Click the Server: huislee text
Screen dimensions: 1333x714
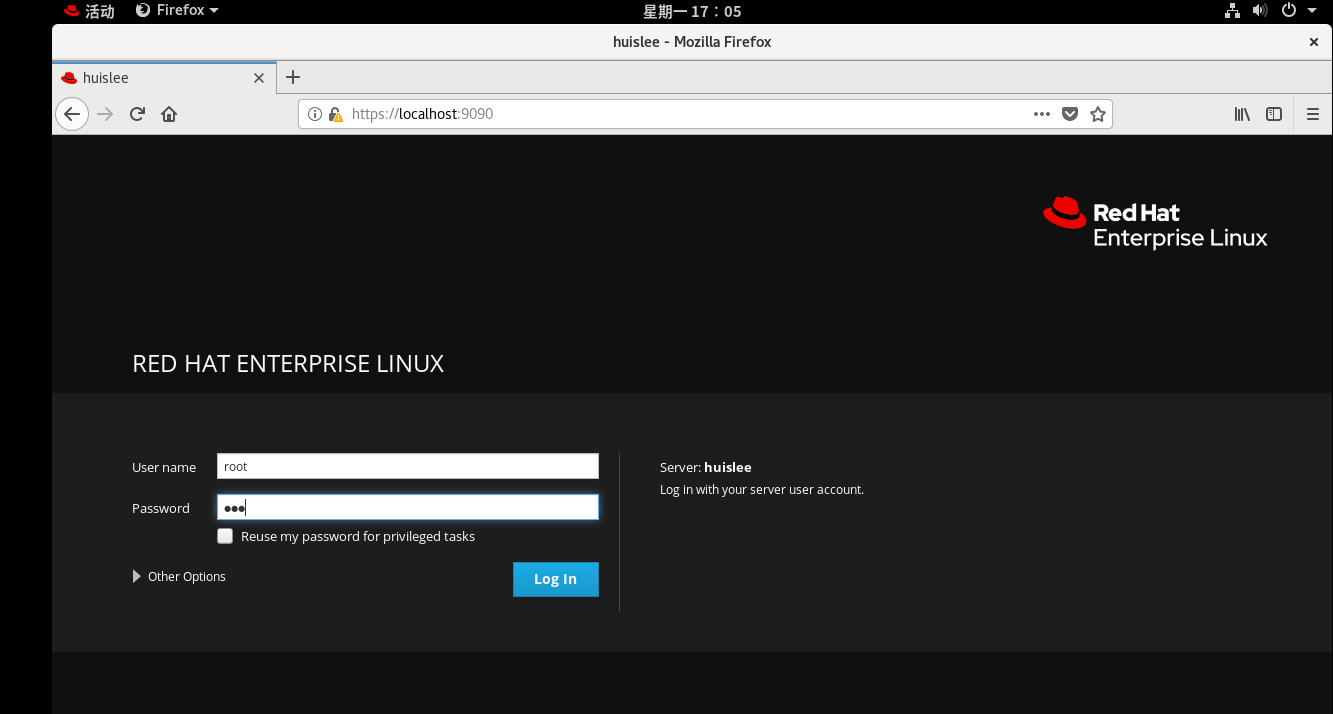click(706, 467)
